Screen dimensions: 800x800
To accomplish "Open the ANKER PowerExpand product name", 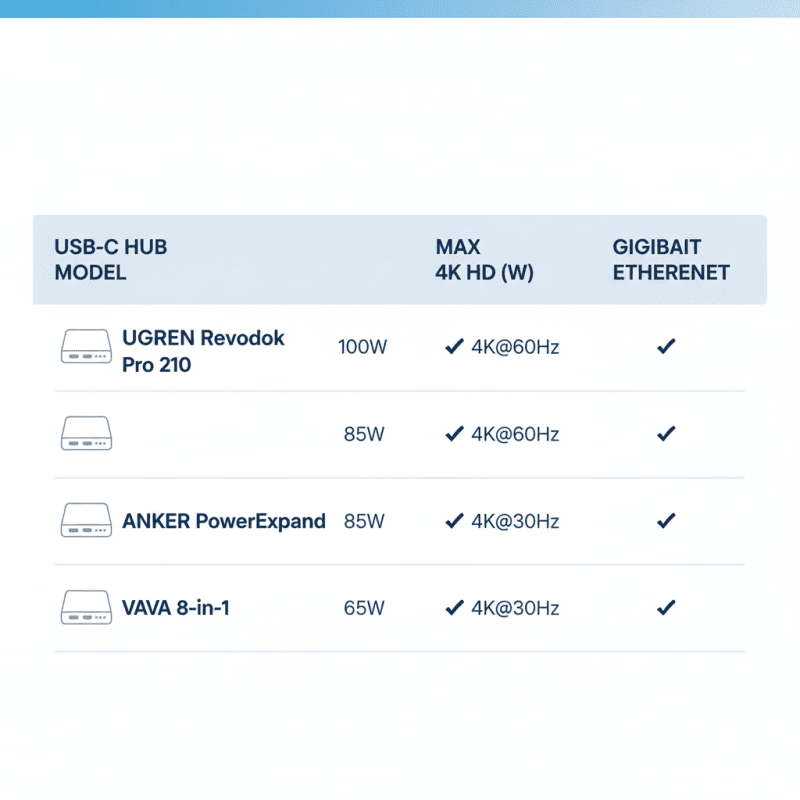I will 224,521.
